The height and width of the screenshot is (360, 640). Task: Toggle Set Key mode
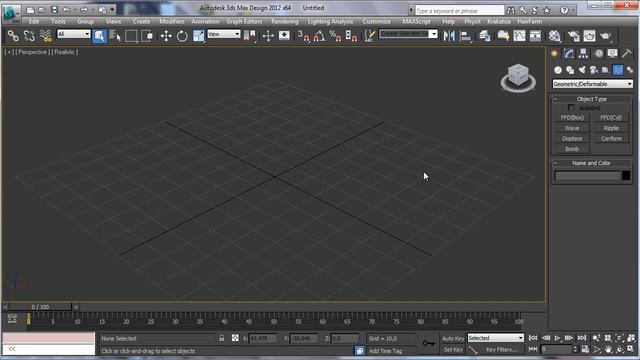(x=453, y=350)
